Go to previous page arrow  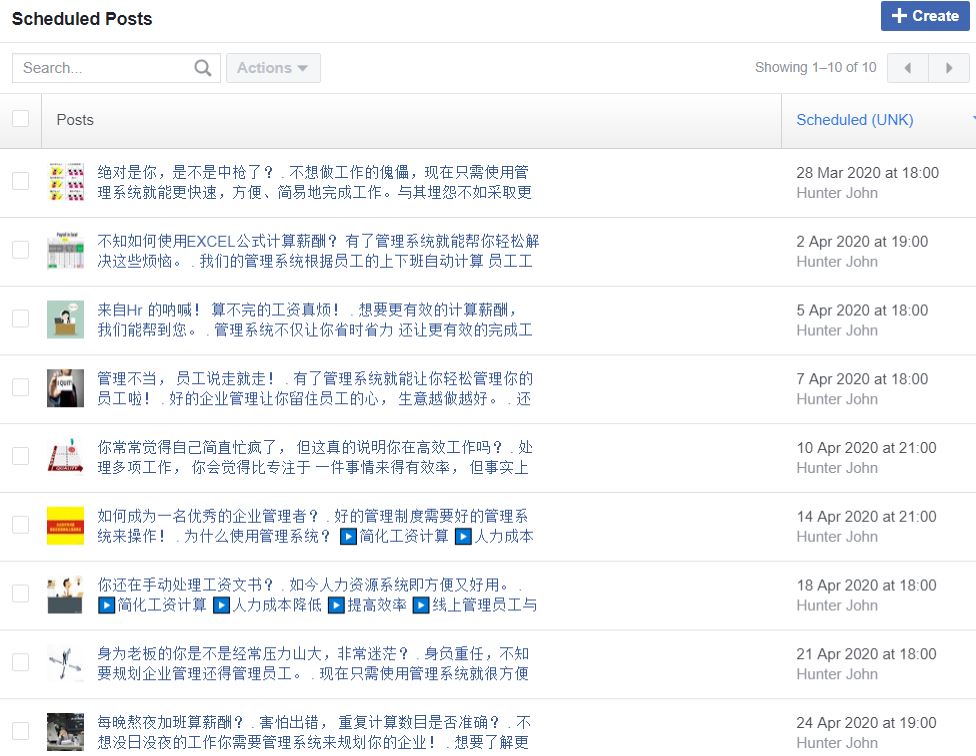point(908,68)
